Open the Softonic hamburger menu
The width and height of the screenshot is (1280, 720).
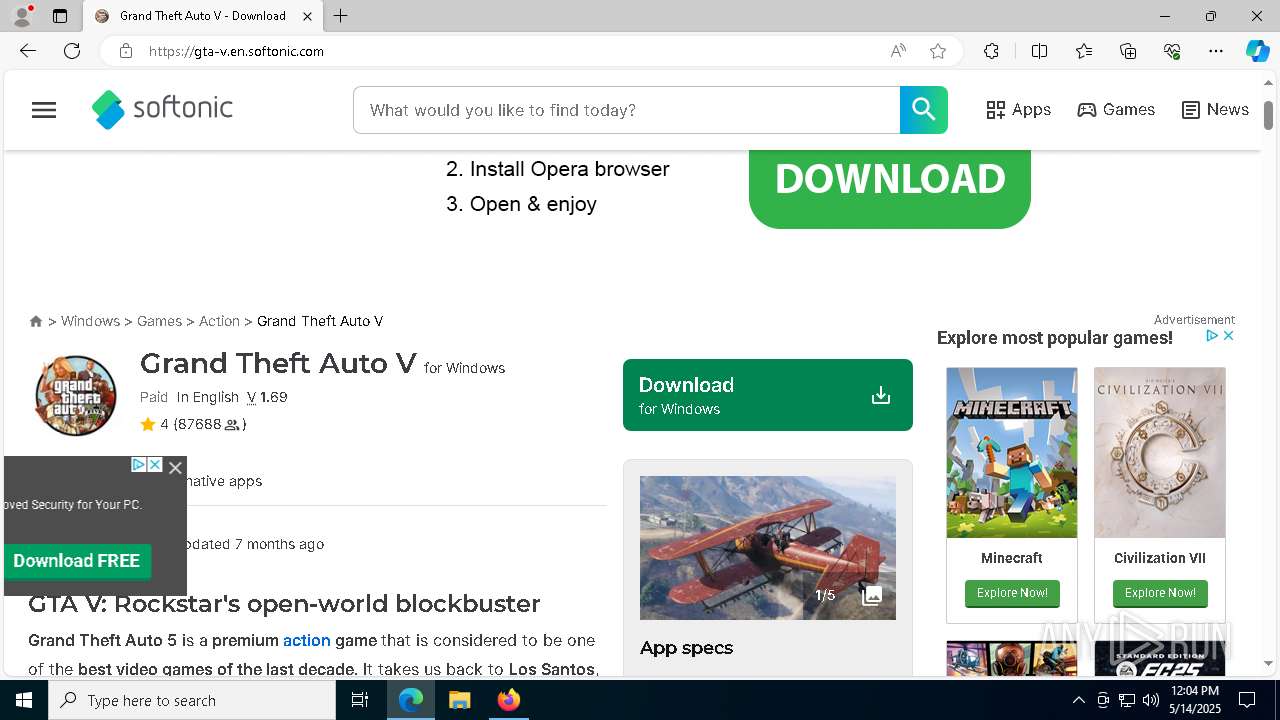pyautogui.click(x=44, y=110)
